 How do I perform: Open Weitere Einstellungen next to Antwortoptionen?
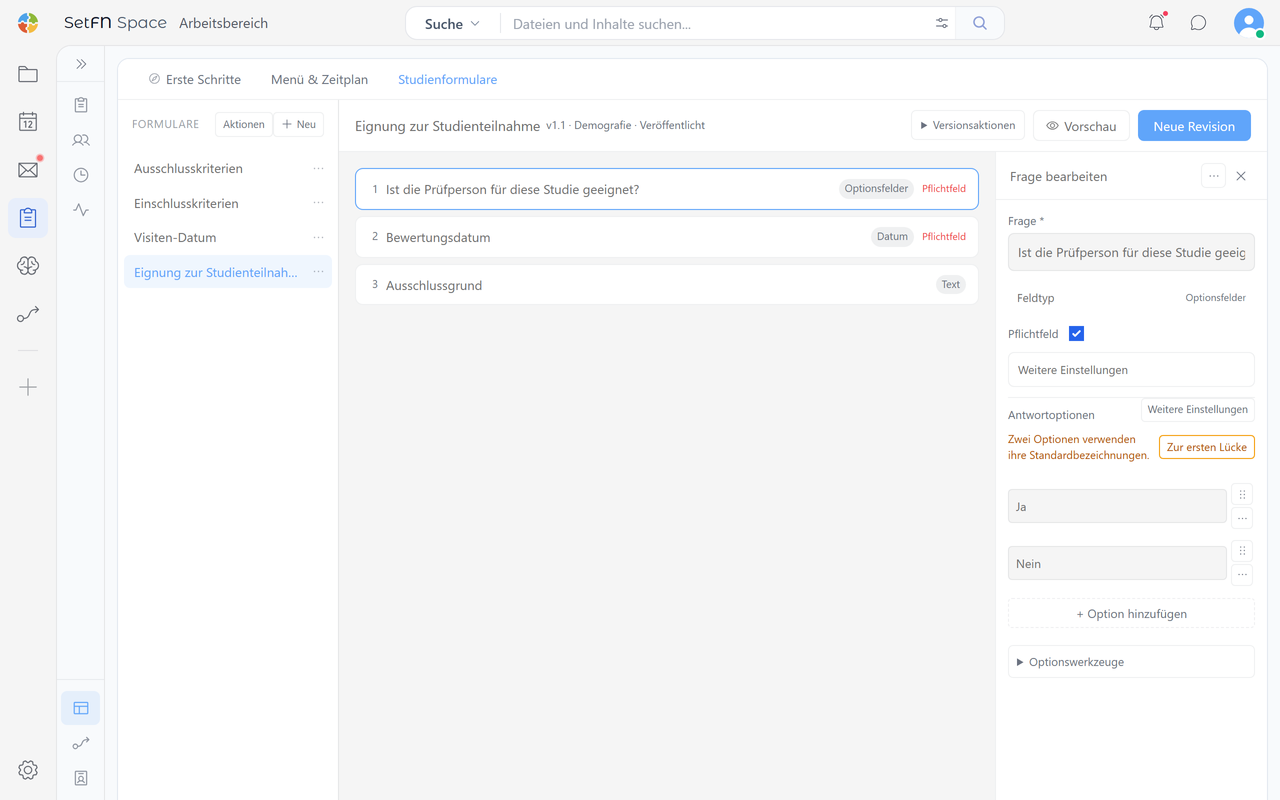coord(1198,410)
